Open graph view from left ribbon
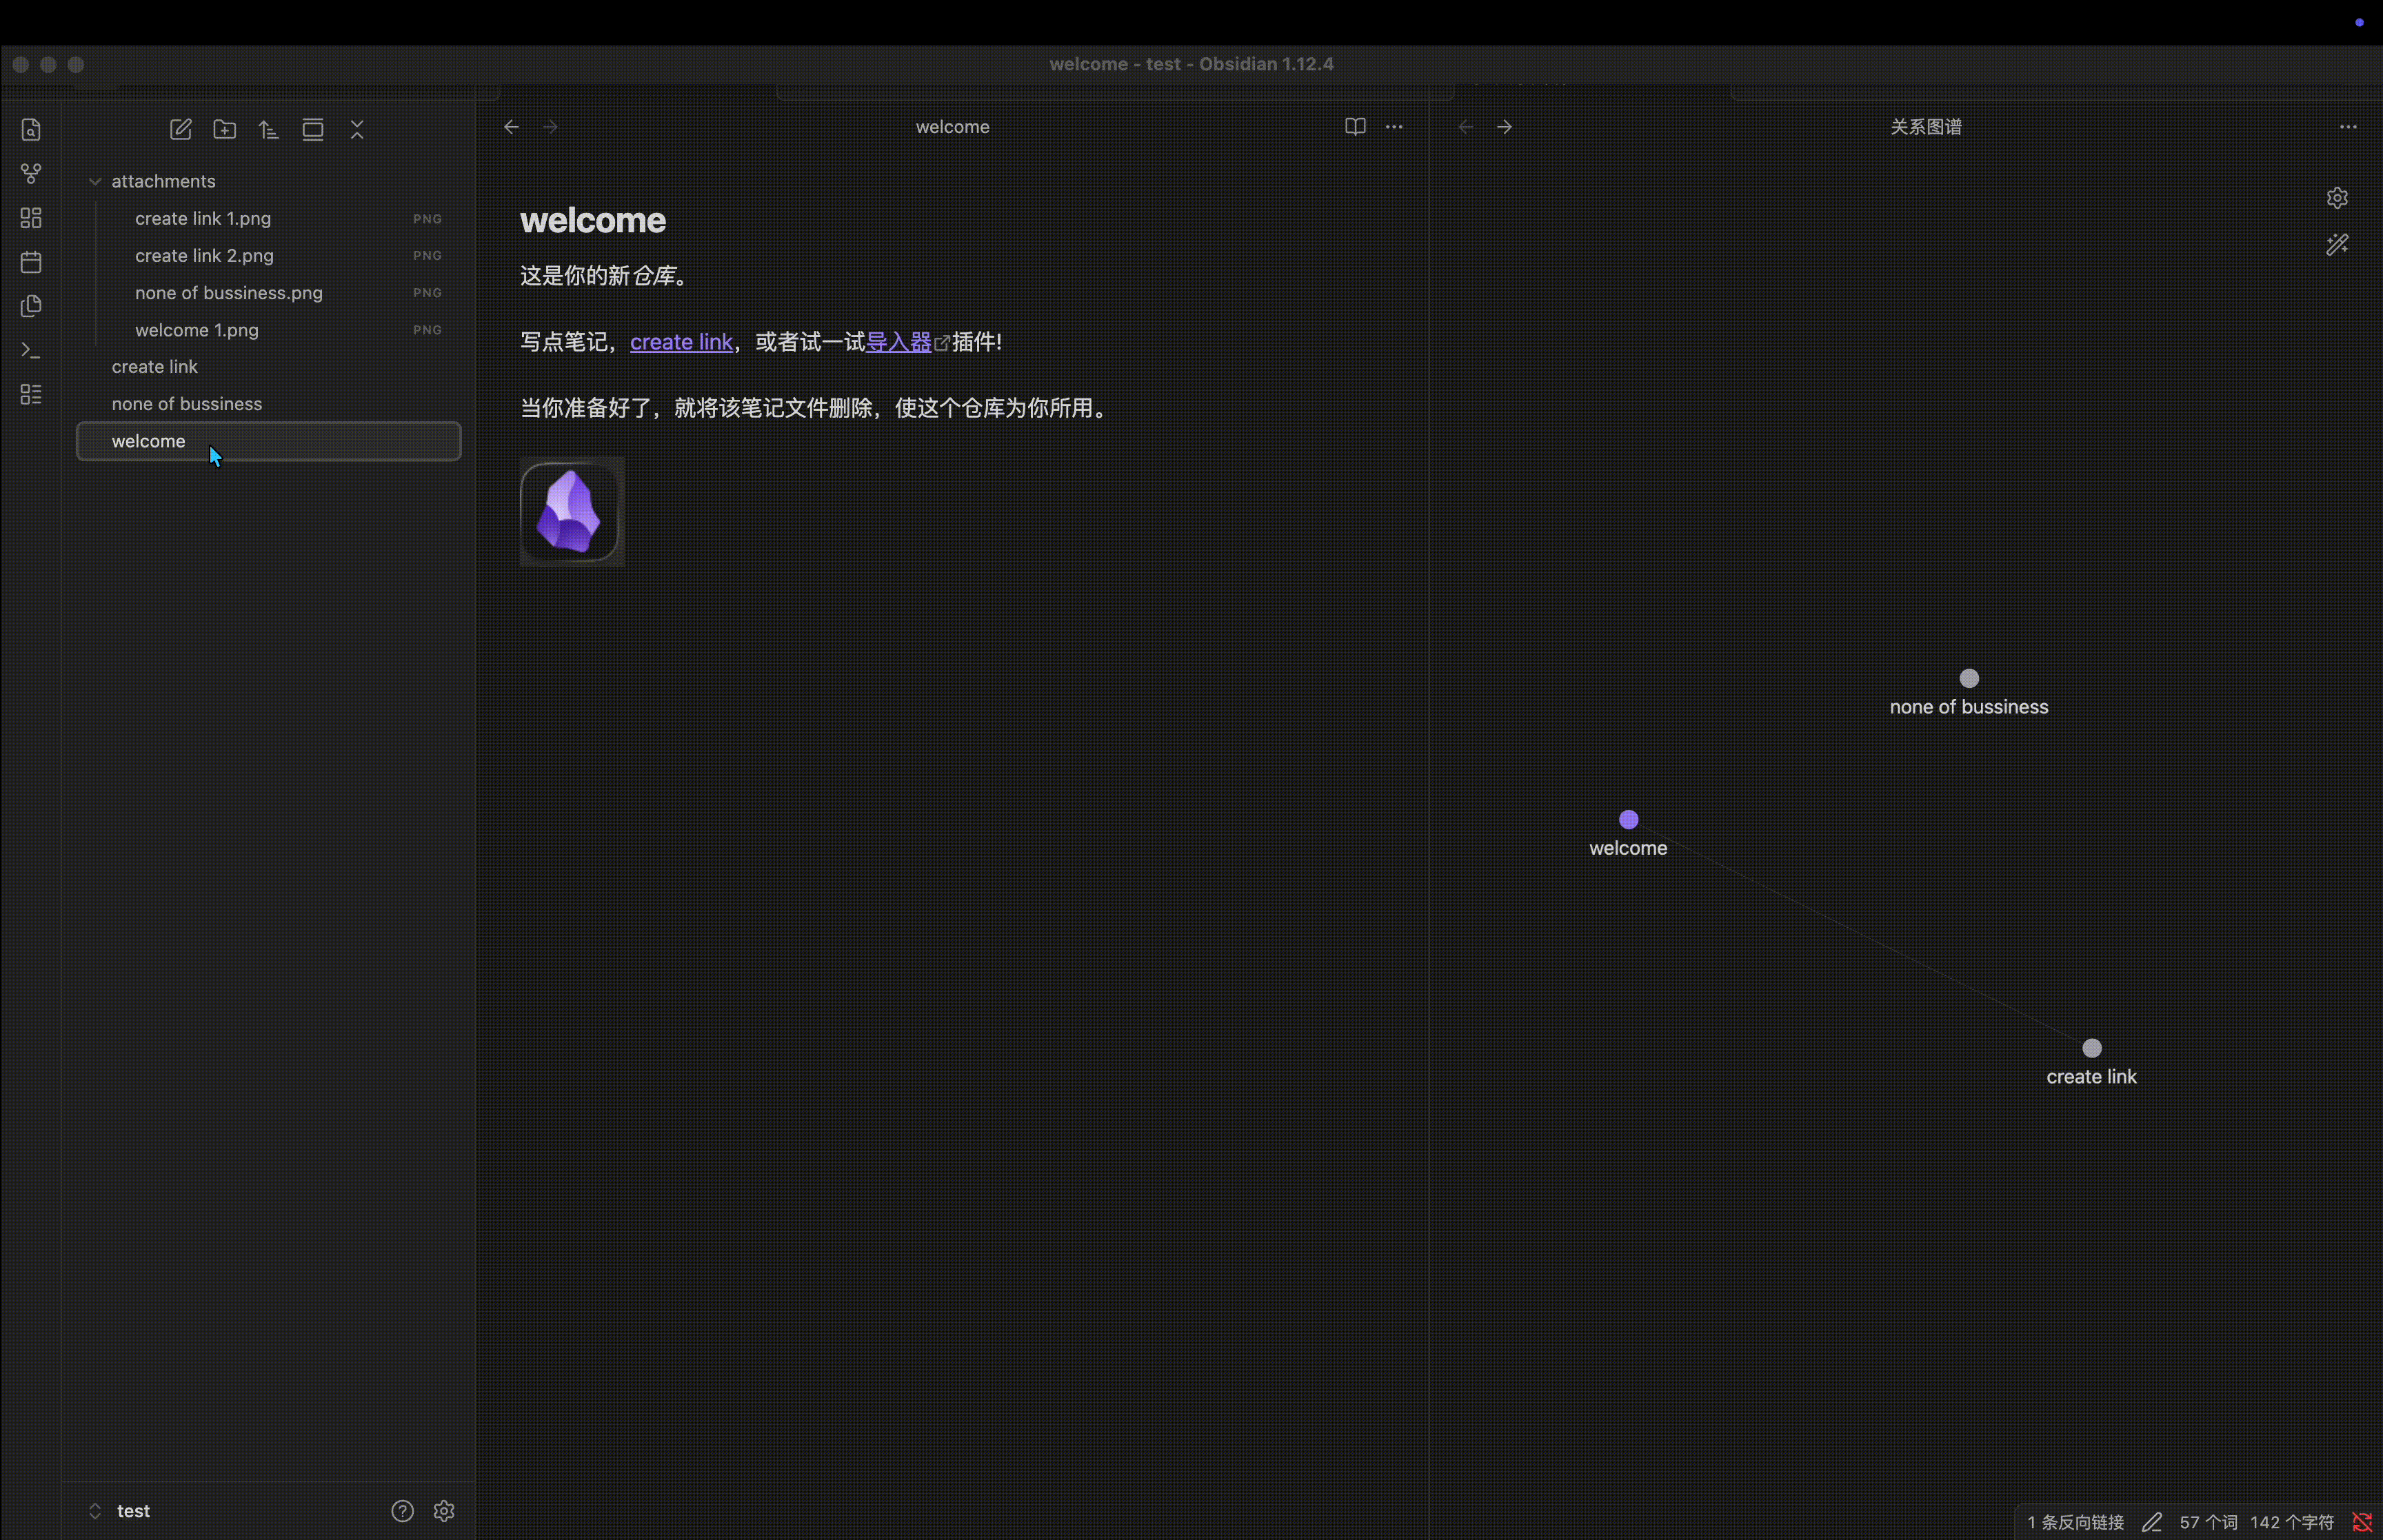Image resolution: width=2383 pixels, height=1540 pixels. tap(31, 174)
